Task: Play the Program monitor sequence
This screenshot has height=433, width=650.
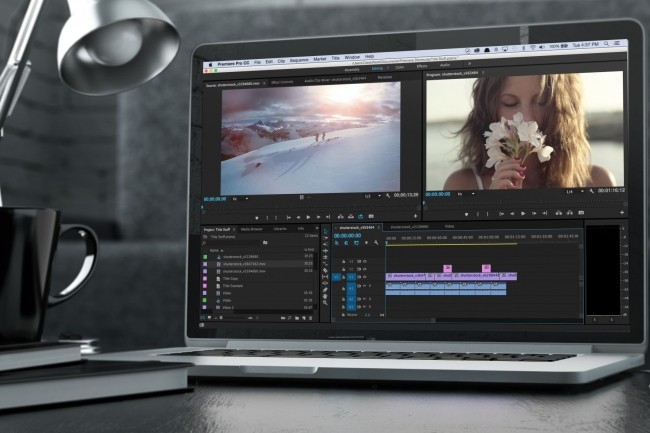Action: [x=523, y=213]
